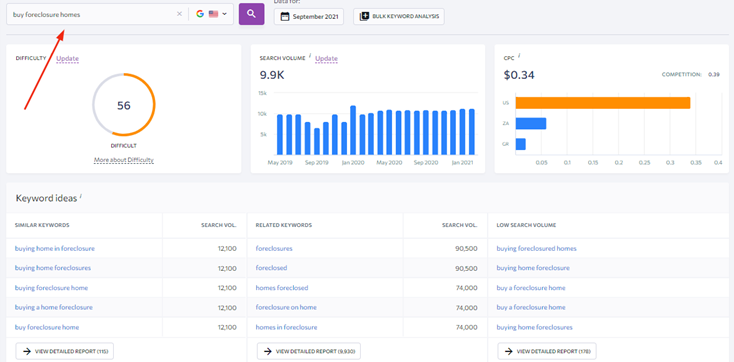Click the Google logo in search engine selector
This screenshot has height=362, width=734.
(x=200, y=14)
